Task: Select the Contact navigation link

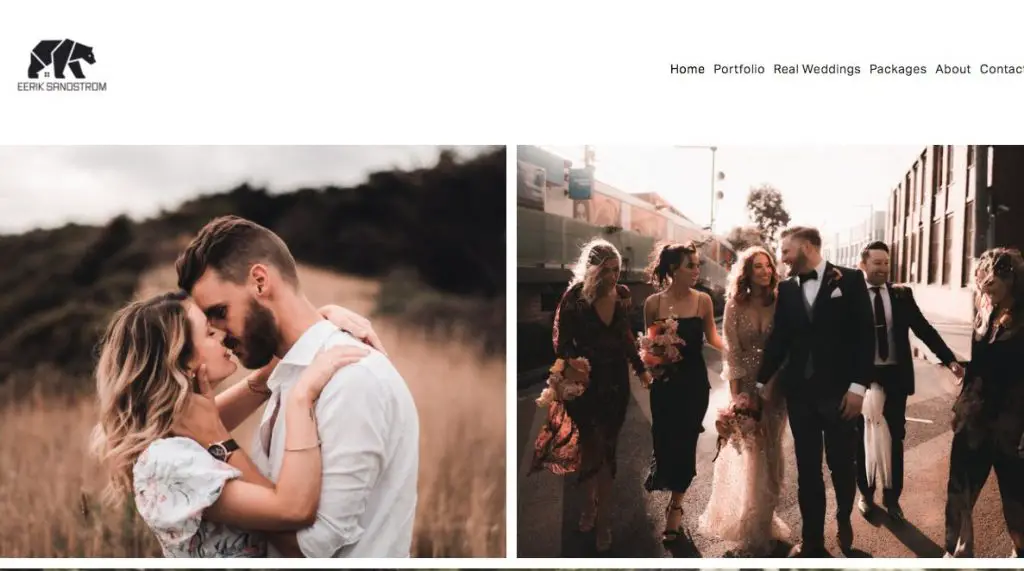Action: click(1001, 69)
